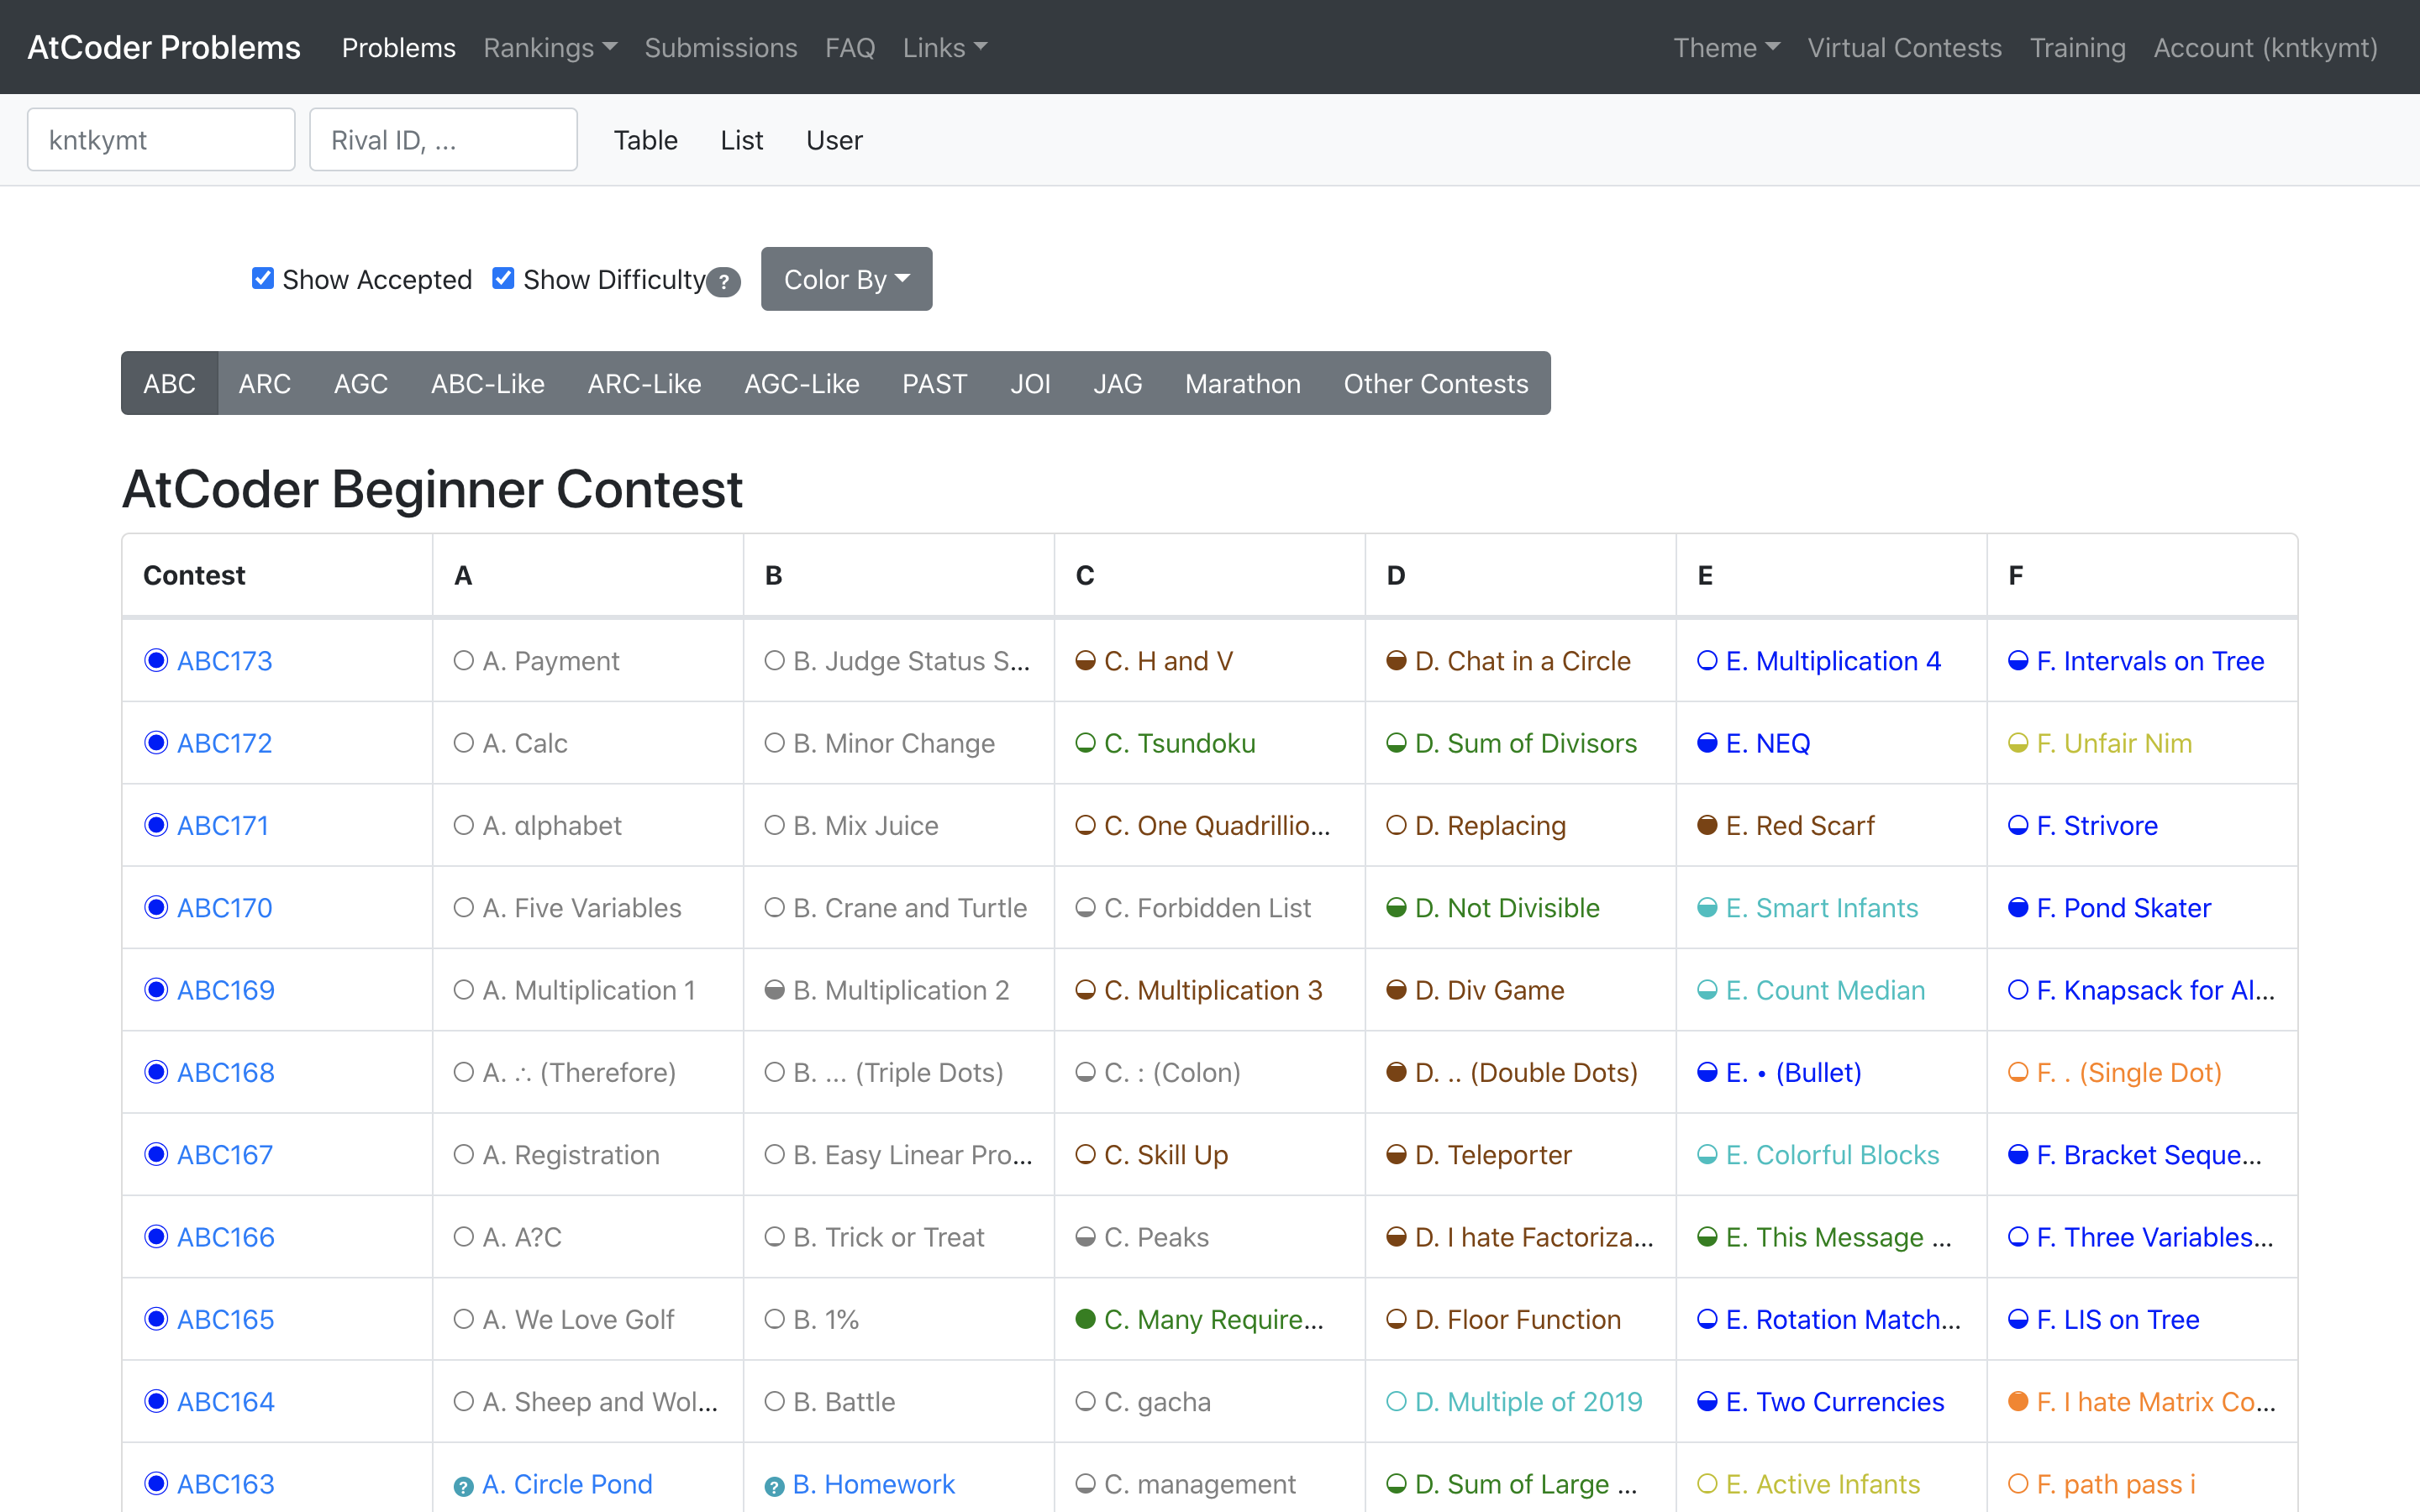The width and height of the screenshot is (2420, 1512).
Task: Focus the Rival ID input field
Action: pos(443,139)
